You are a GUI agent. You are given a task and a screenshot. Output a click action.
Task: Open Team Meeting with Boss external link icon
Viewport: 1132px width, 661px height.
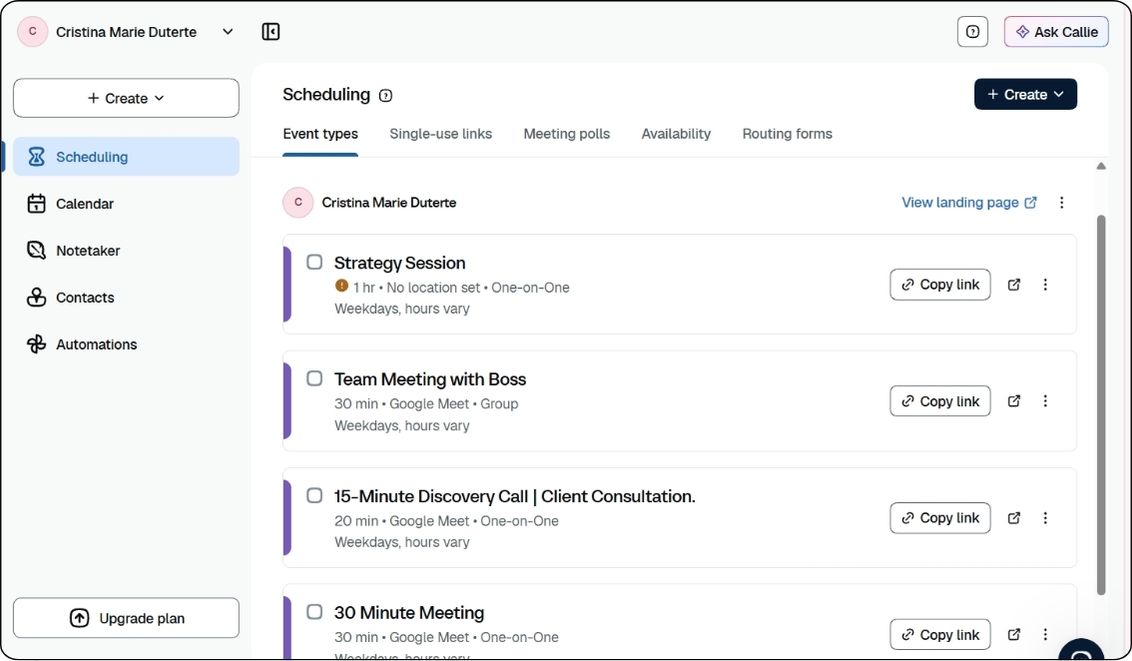click(1014, 401)
